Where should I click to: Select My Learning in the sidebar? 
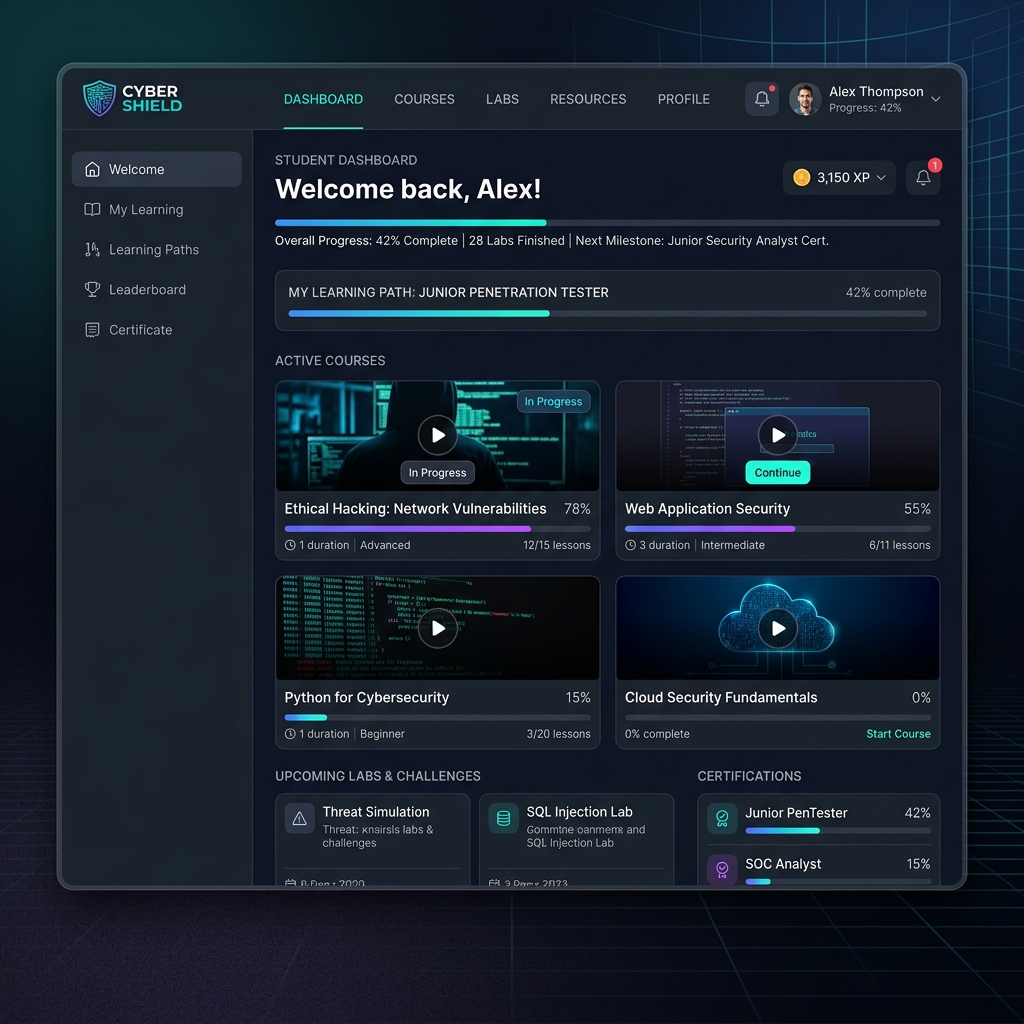pyautogui.click(x=146, y=210)
